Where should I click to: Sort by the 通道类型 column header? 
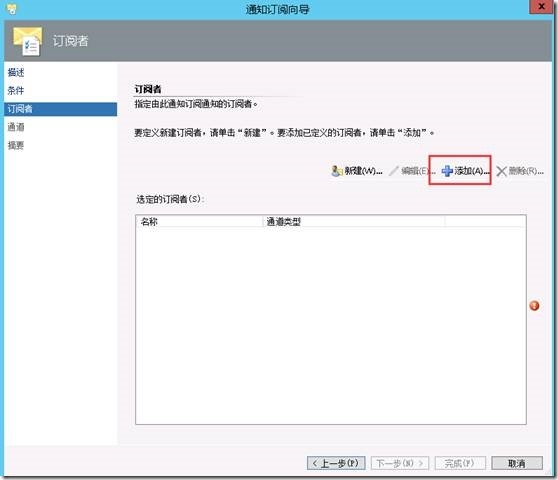point(354,222)
